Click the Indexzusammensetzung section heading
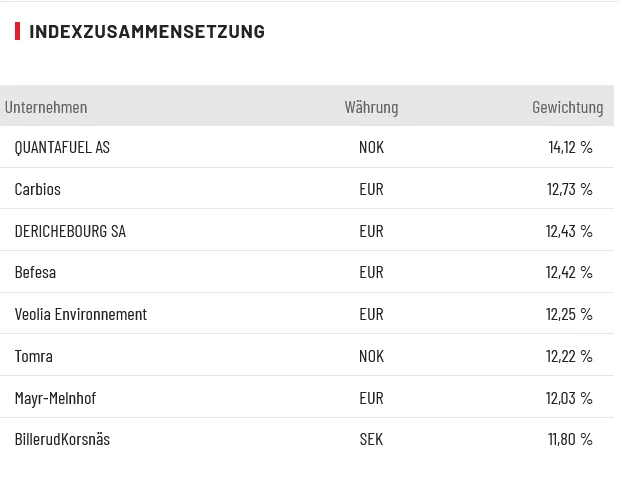619x479 pixels. tap(147, 31)
